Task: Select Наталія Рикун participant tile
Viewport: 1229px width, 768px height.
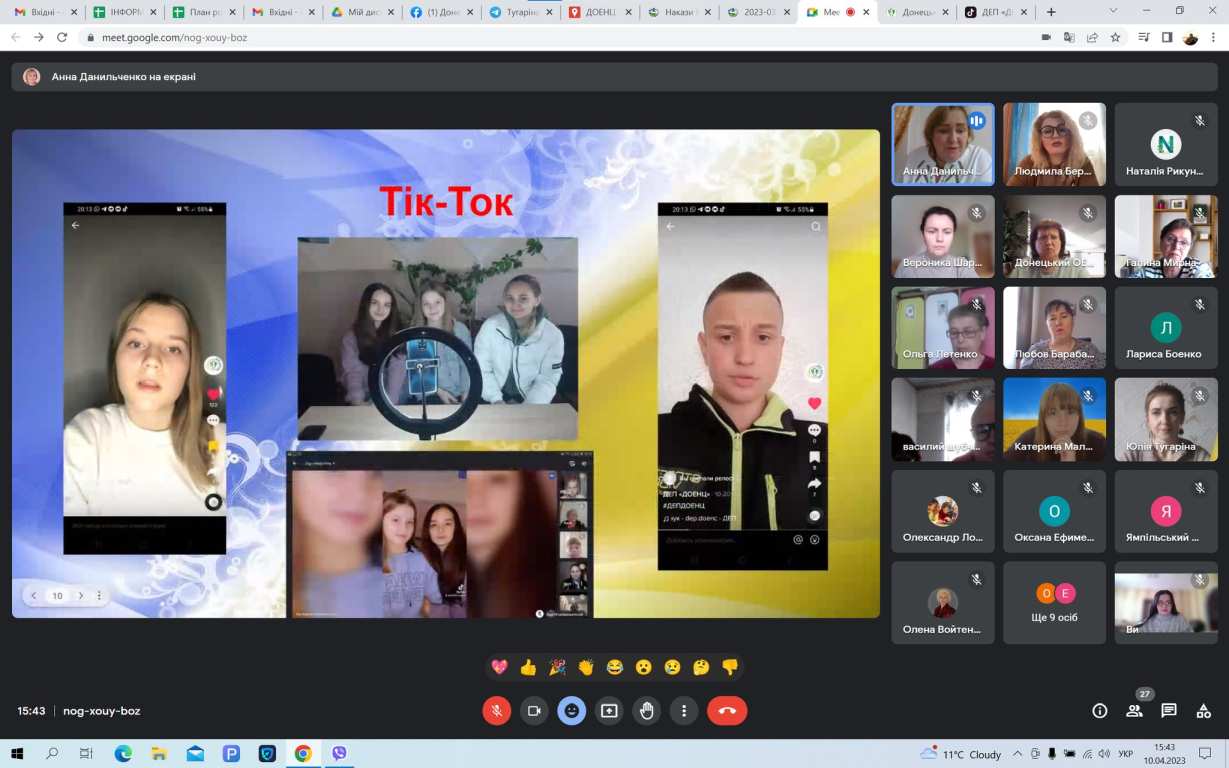Action: (1166, 145)
